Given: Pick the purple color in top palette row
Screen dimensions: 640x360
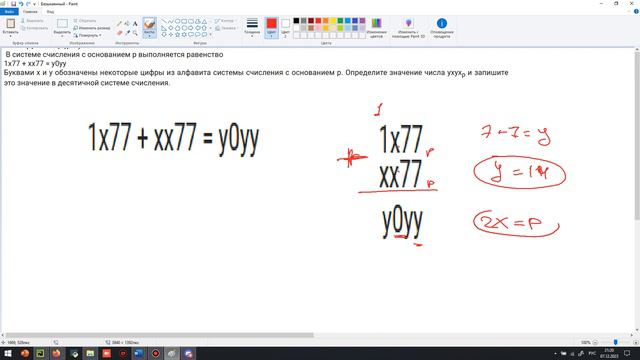Looking at the screenshot, I should click(x=362, y=21).
